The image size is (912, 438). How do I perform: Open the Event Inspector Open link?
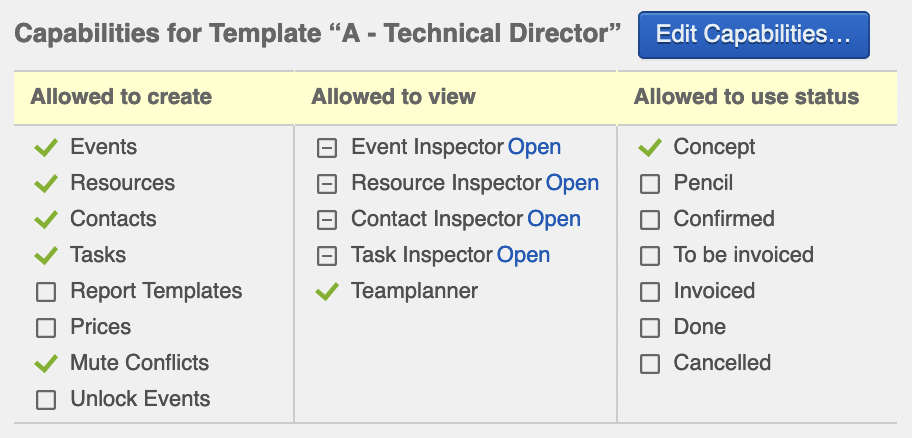pyautogui.click(x=534, y=147)
